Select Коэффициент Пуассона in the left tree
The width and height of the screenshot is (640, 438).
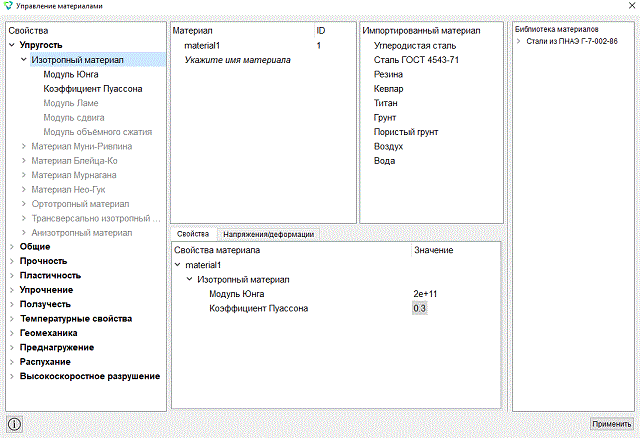93,89
